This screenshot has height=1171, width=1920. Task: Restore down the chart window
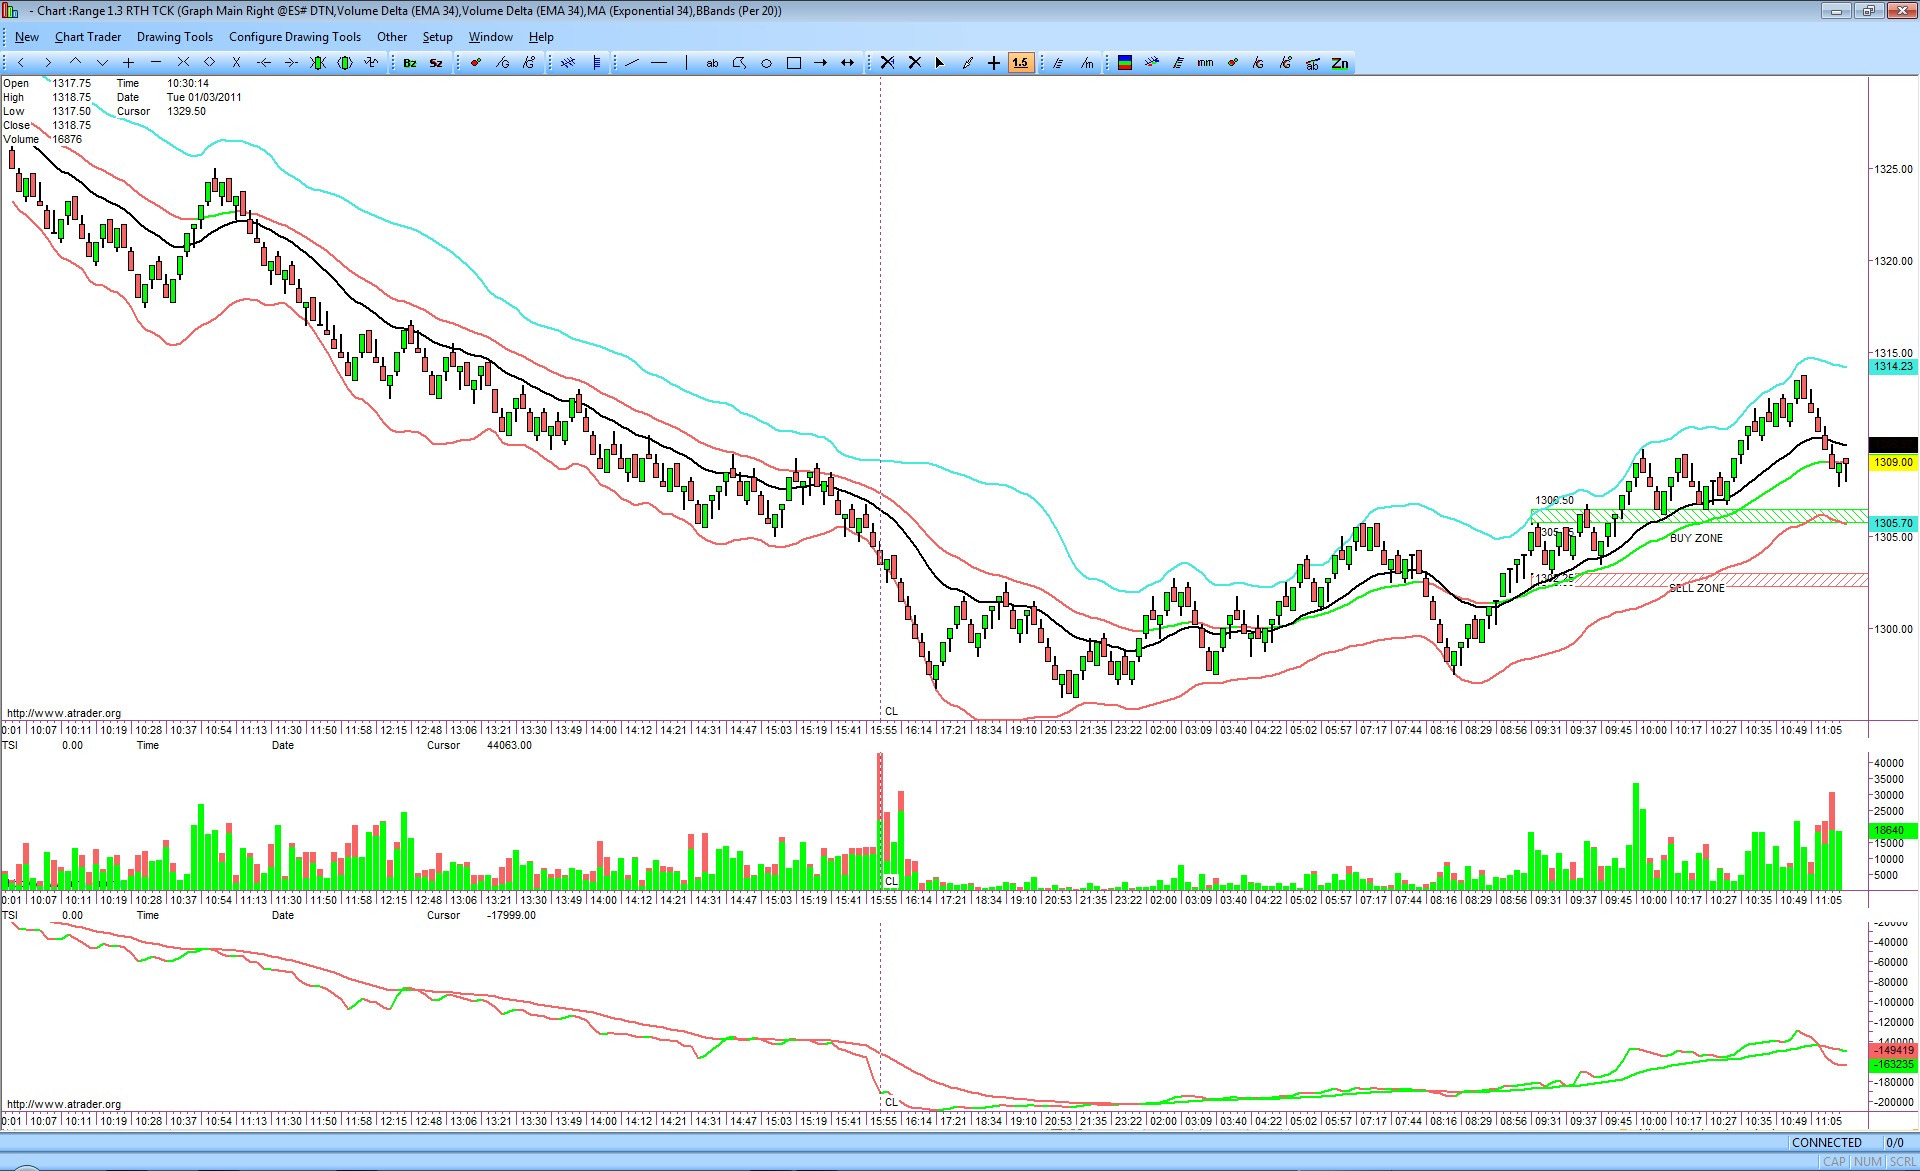point(1868,11)
